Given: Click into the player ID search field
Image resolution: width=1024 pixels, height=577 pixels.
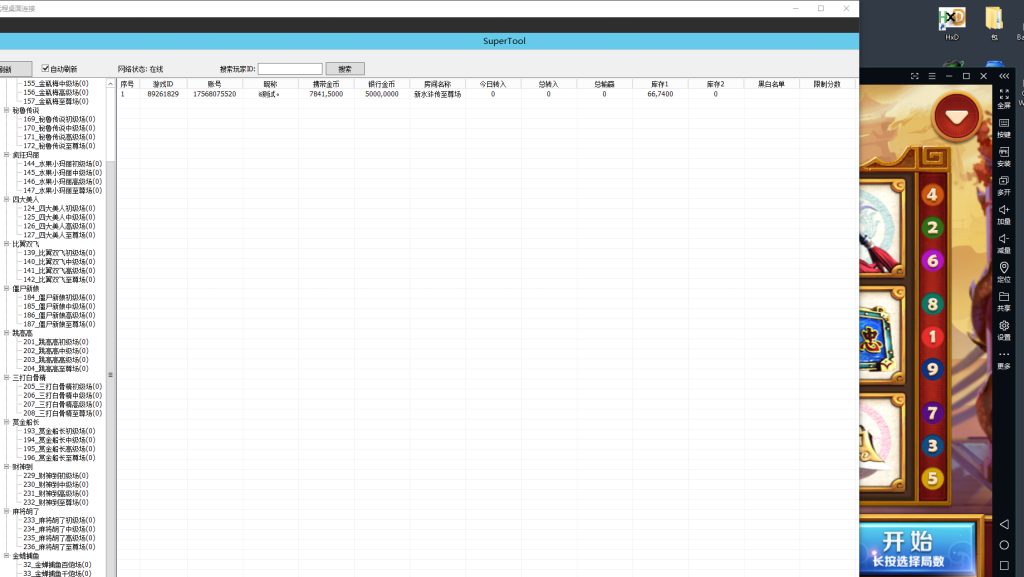Looking at the screenshot, I should (x=290, y=69).
